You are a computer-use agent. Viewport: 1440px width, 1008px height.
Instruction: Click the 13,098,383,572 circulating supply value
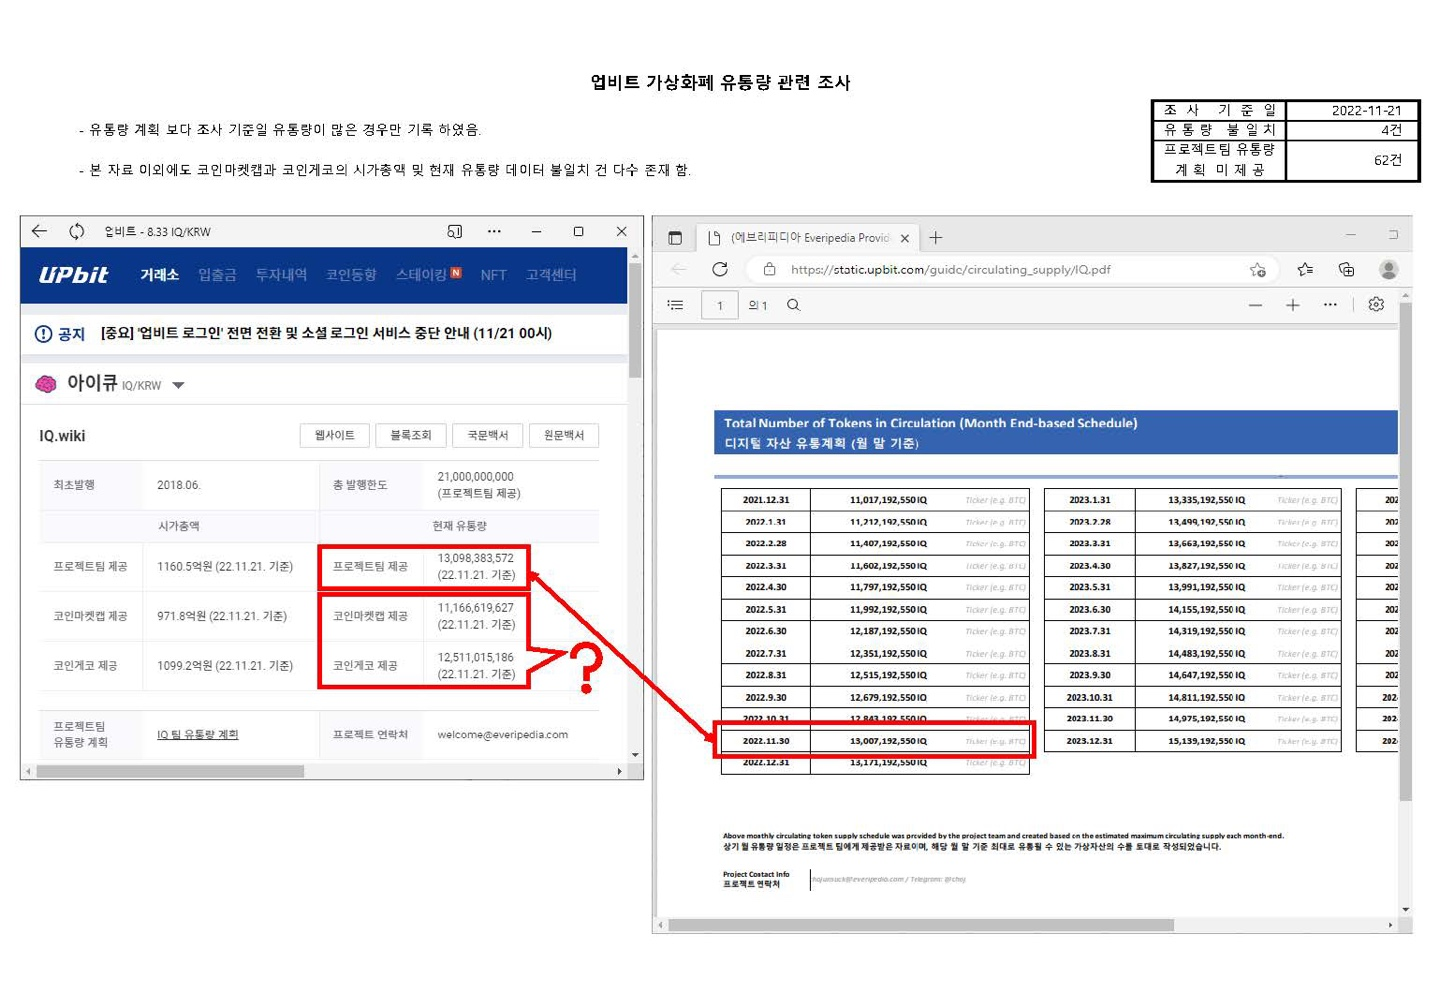pyautogui.click(x=476, y=558)
